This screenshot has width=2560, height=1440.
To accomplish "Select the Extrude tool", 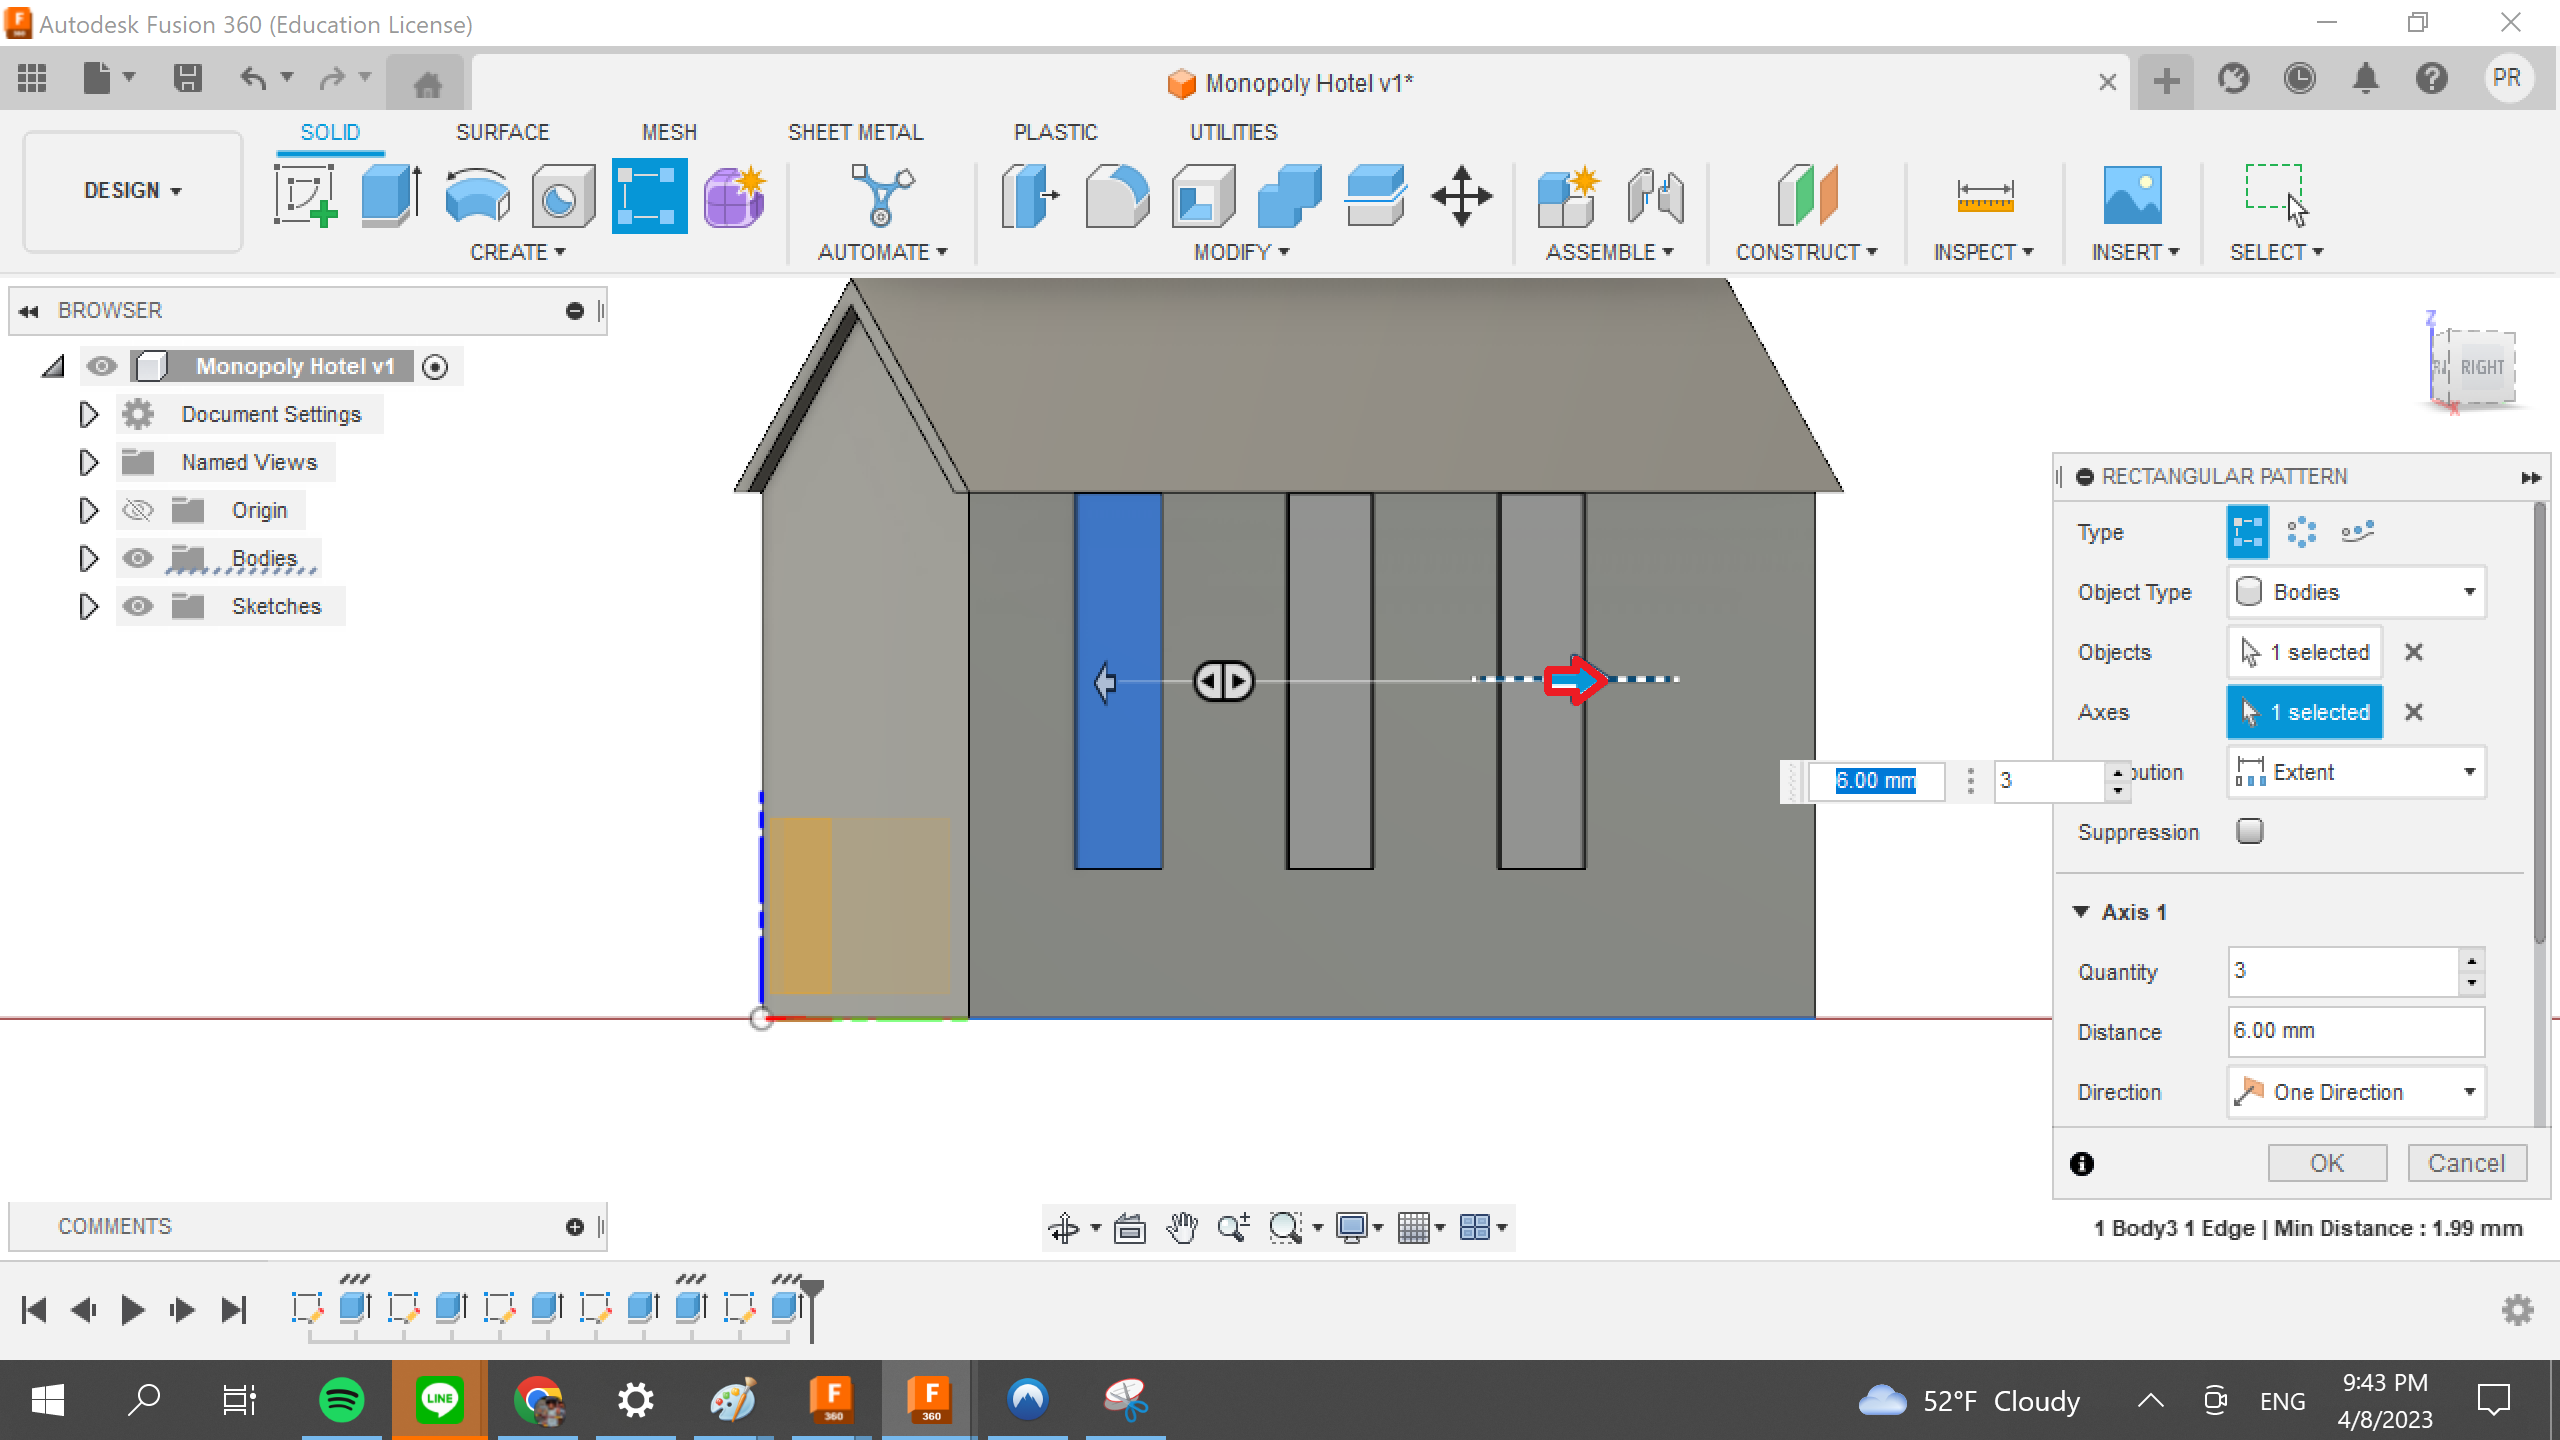I will (388, 195).
